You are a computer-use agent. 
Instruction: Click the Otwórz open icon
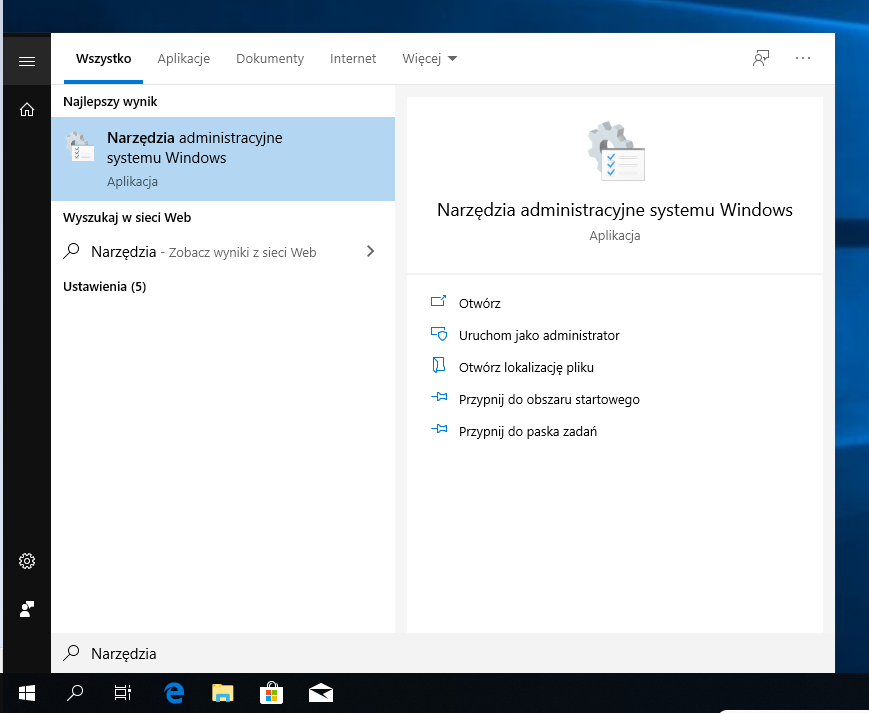coord(438,301)
